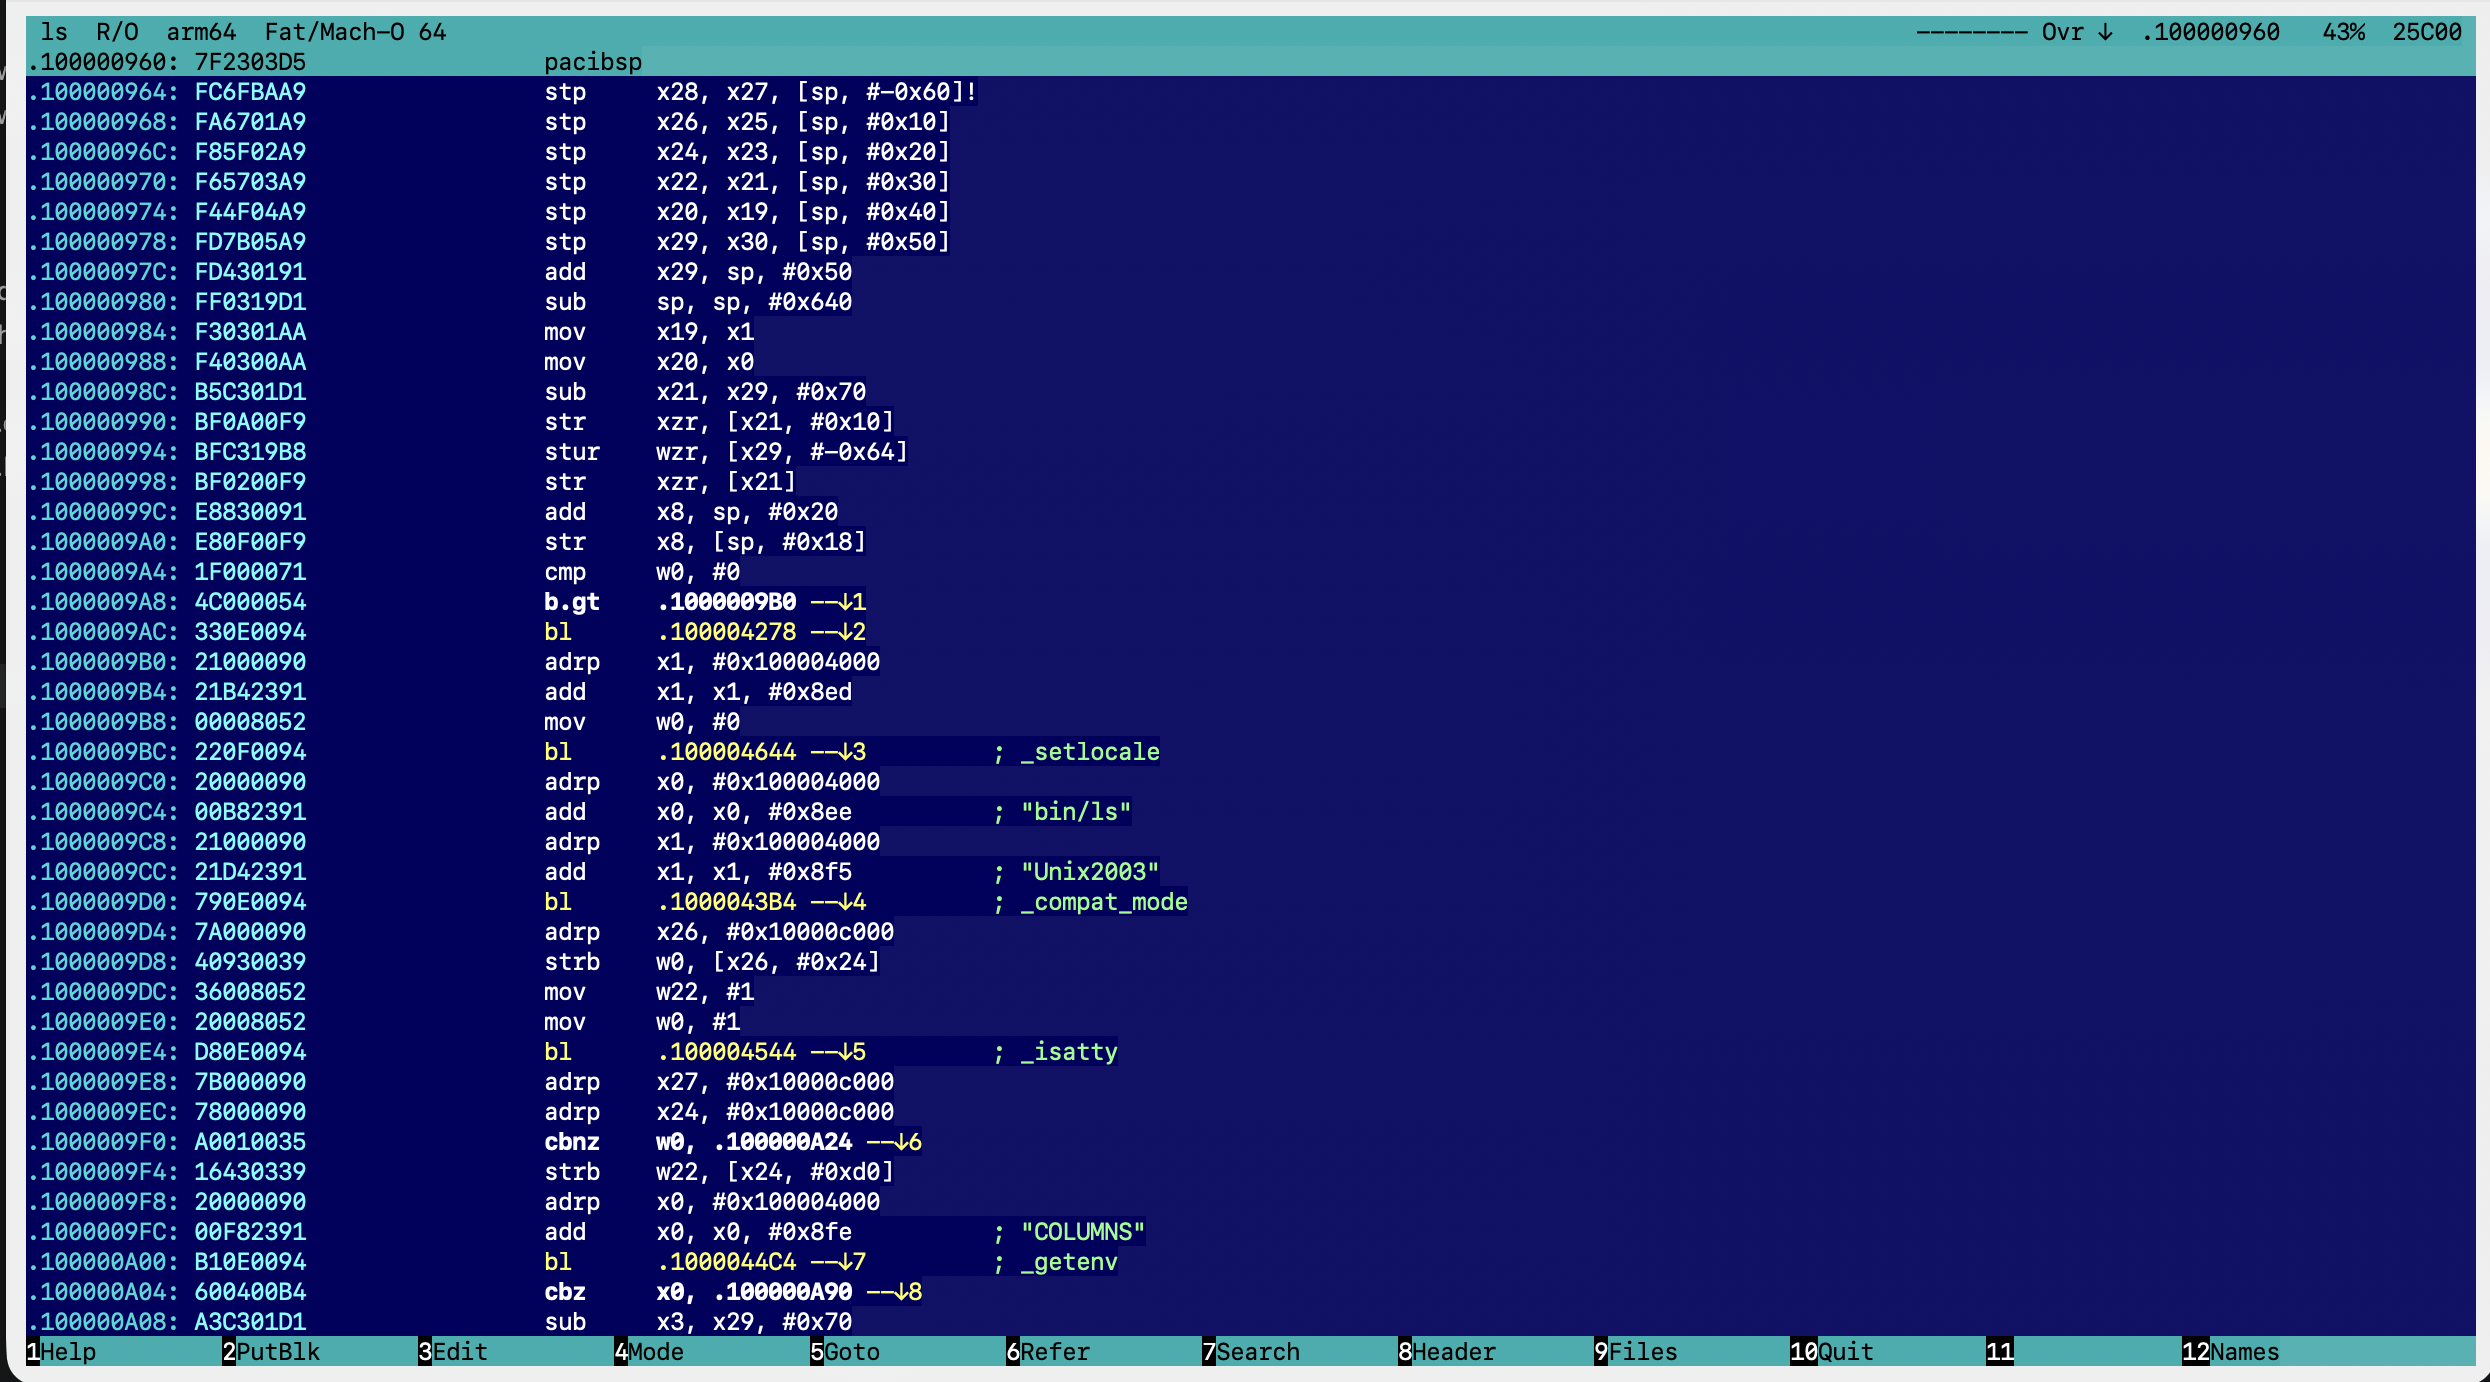Open 7Search in the function bar

tap(1251, 1352)
